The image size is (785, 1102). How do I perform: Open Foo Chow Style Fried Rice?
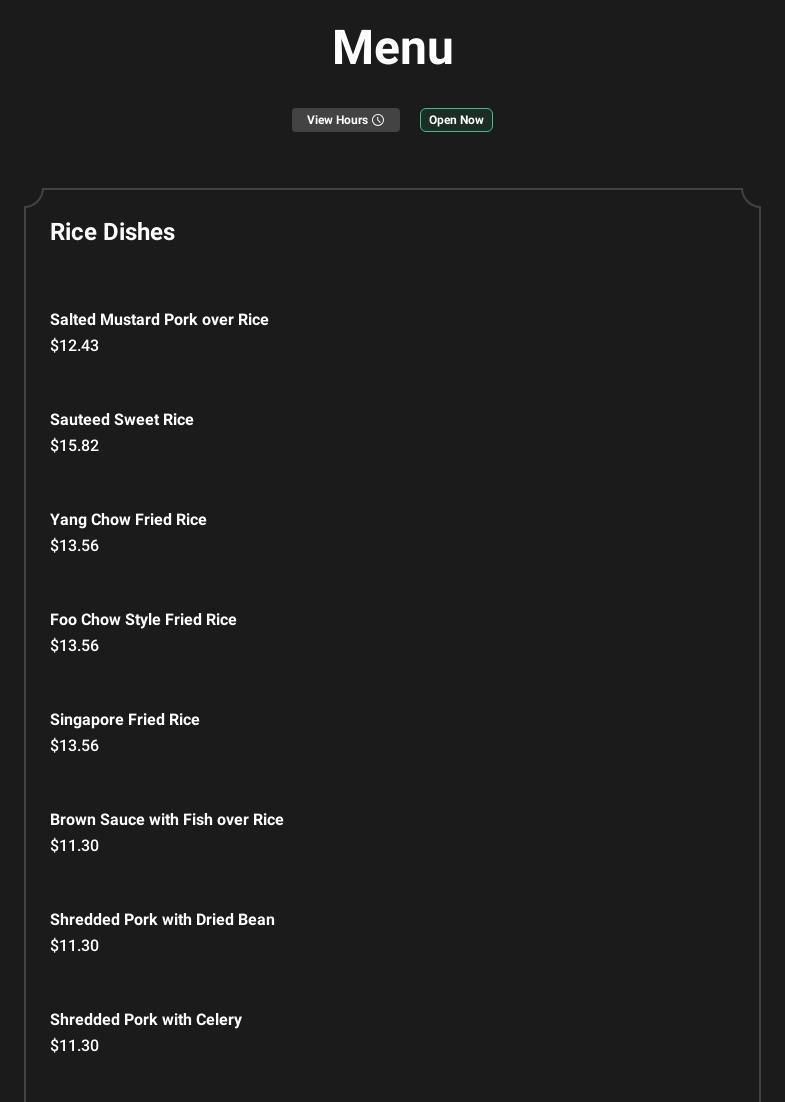143,620
